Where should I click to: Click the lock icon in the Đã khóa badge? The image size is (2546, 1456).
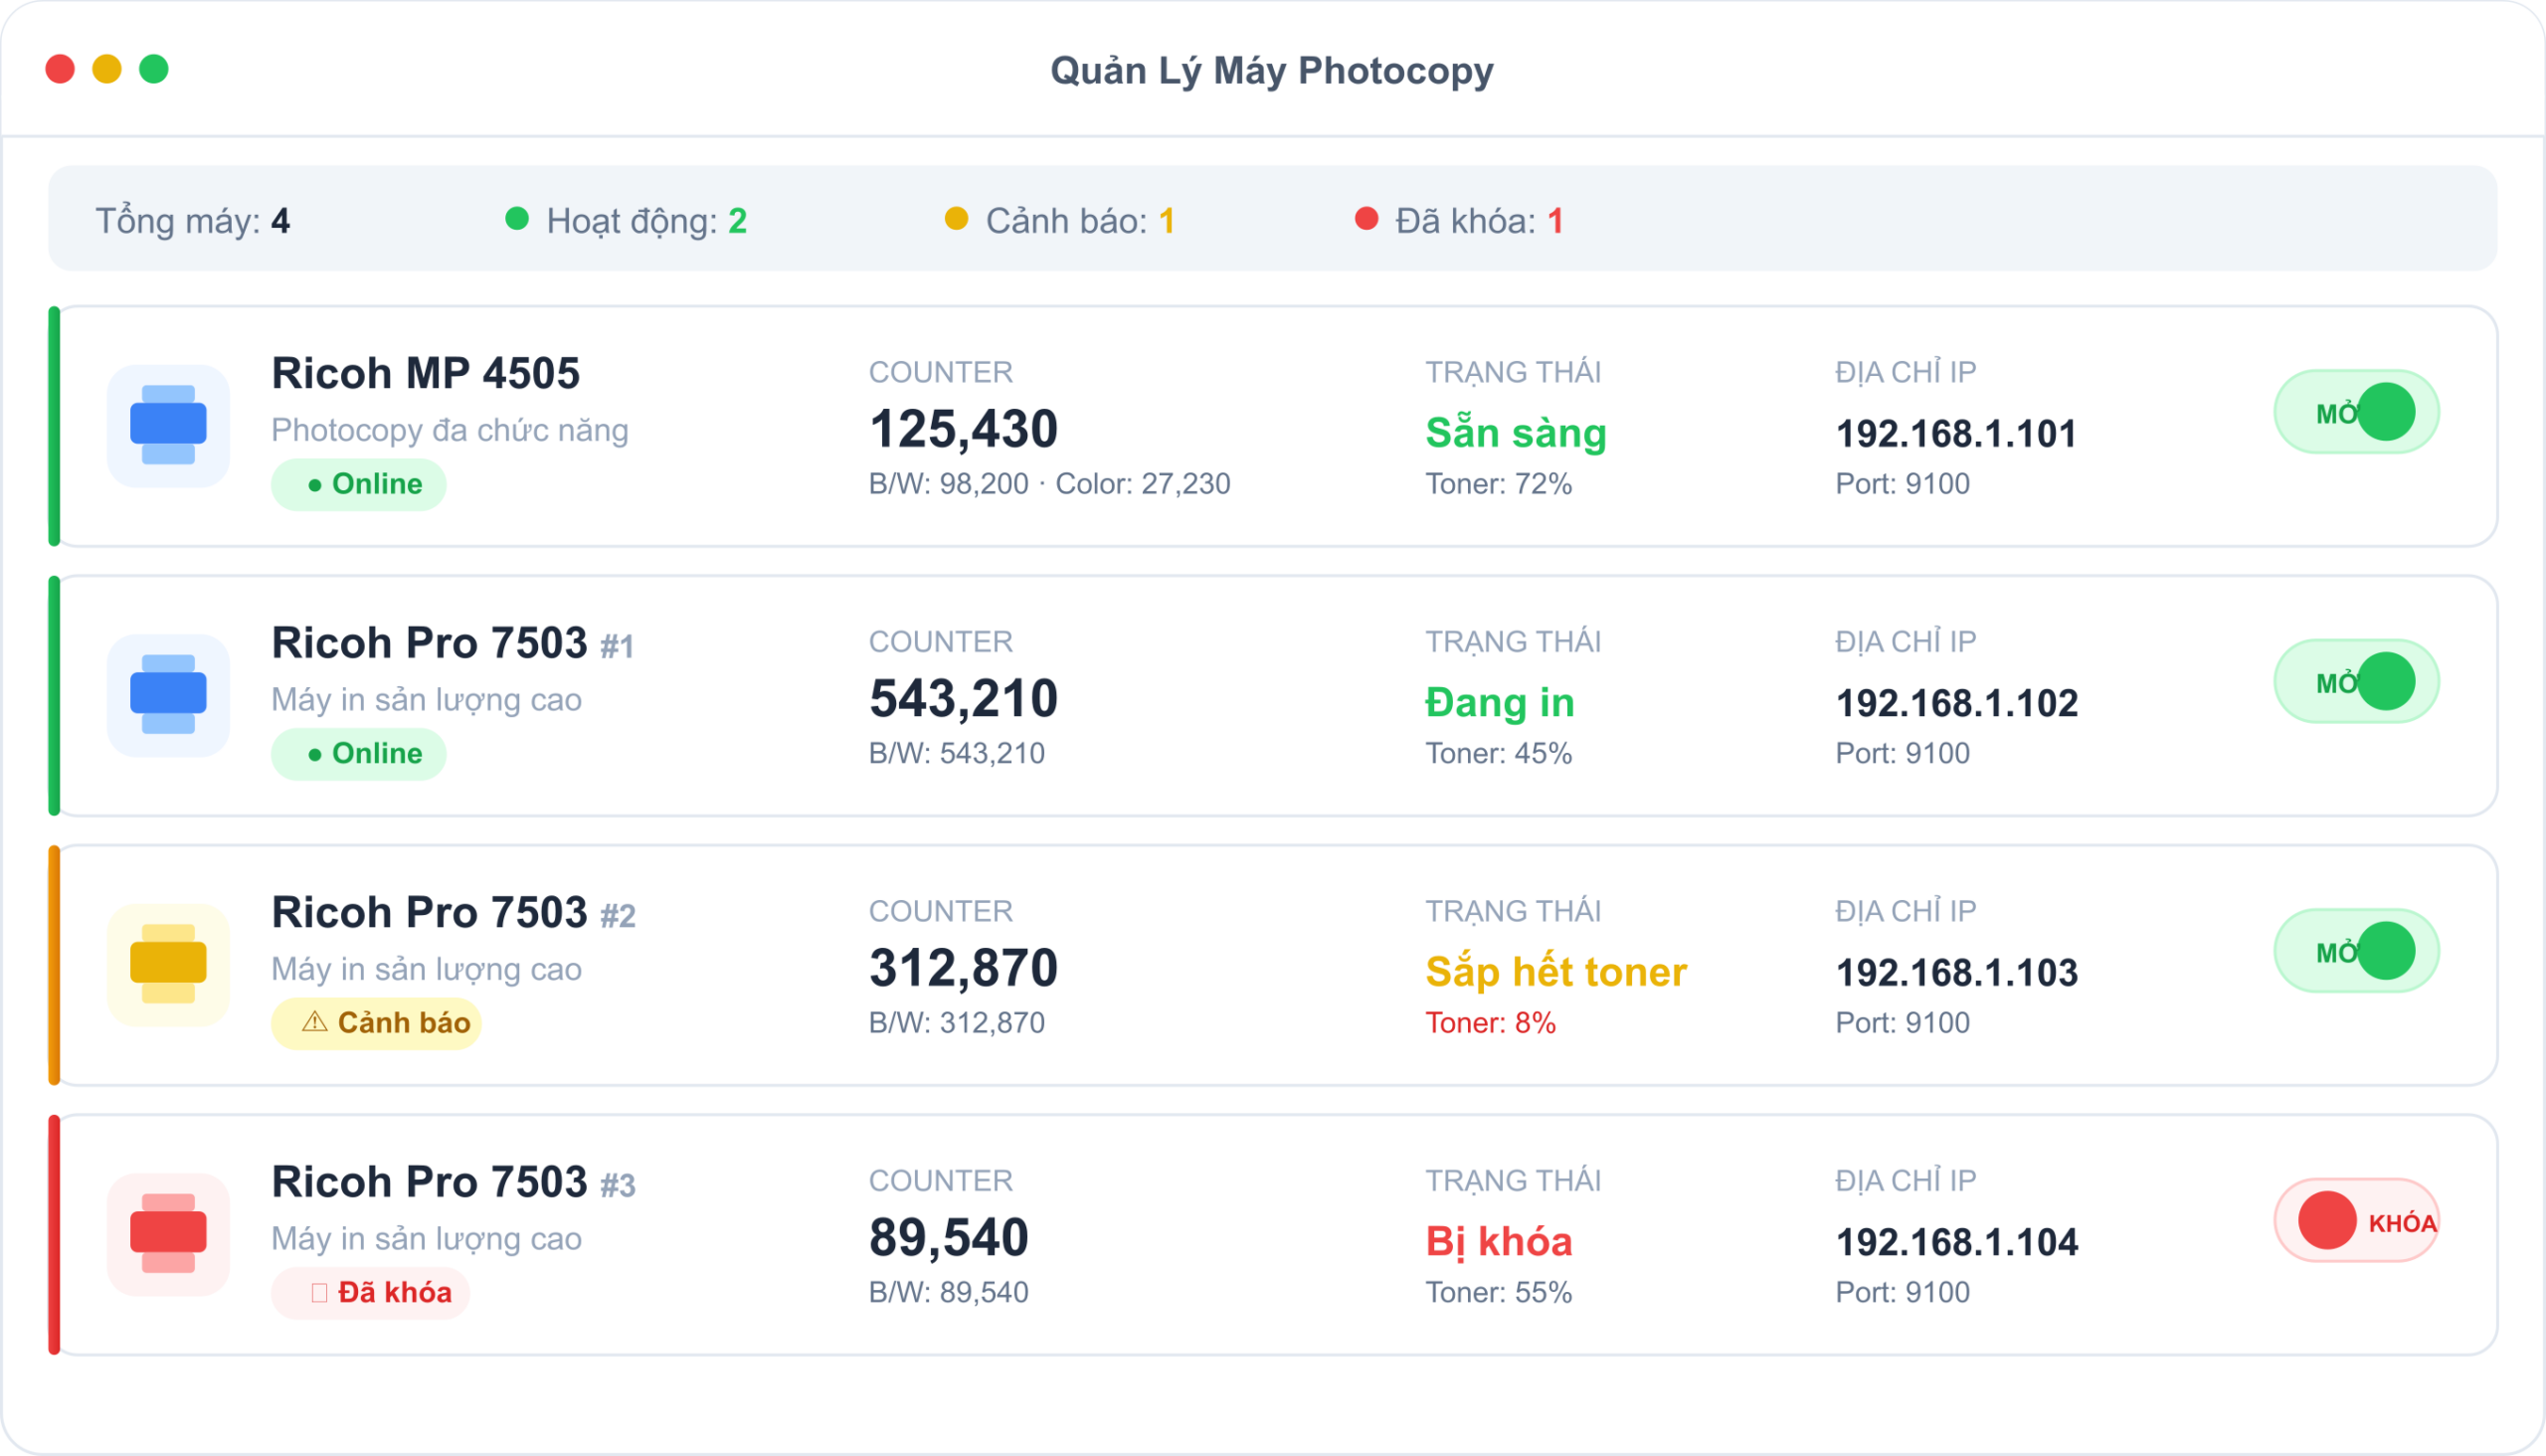tap(319, 1292)
